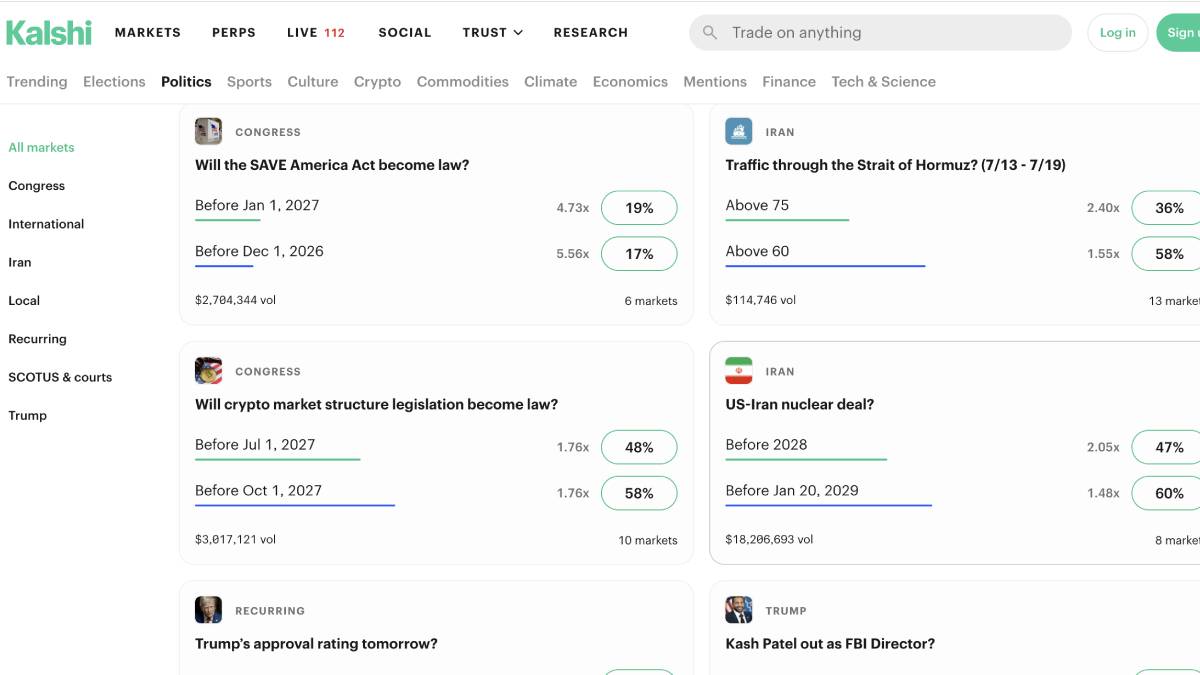Image resolution: width=1200 pixels, height=675 pixels.
Task: Click the 19% button for Before Jan 1, 2027
Action: tap(639, 208)
